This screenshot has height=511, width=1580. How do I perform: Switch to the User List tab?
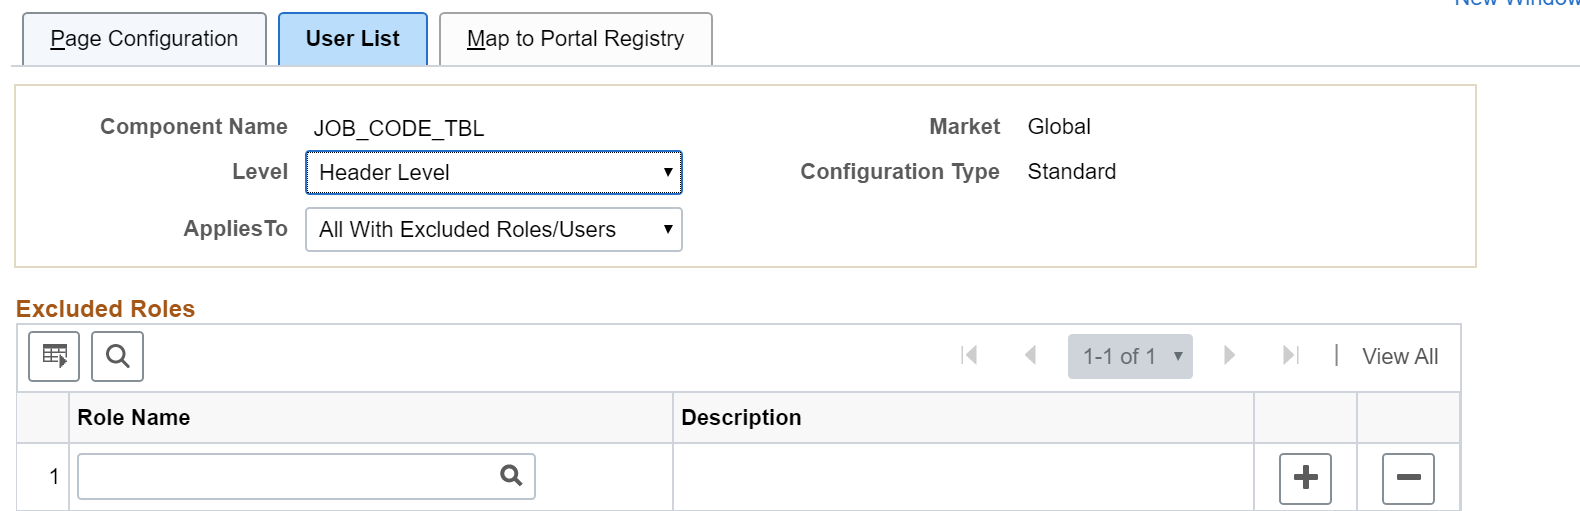(x=353, y=39)
